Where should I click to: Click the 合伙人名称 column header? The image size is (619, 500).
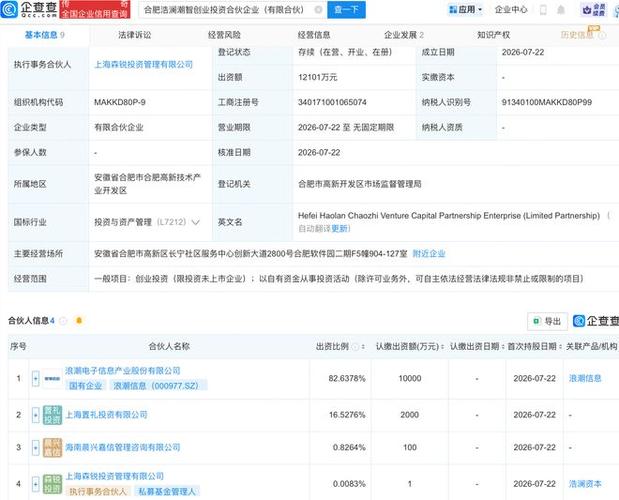(x=169, y=346)
